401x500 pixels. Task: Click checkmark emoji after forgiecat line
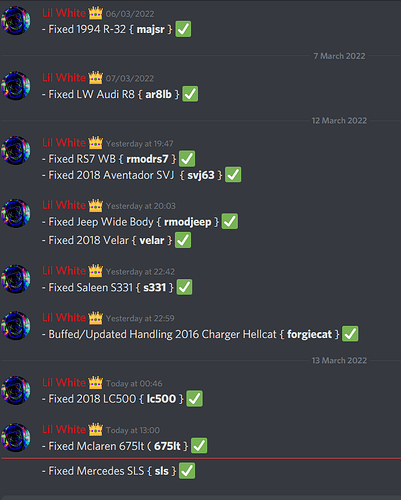pyautogui.click(x=350, y=334)
